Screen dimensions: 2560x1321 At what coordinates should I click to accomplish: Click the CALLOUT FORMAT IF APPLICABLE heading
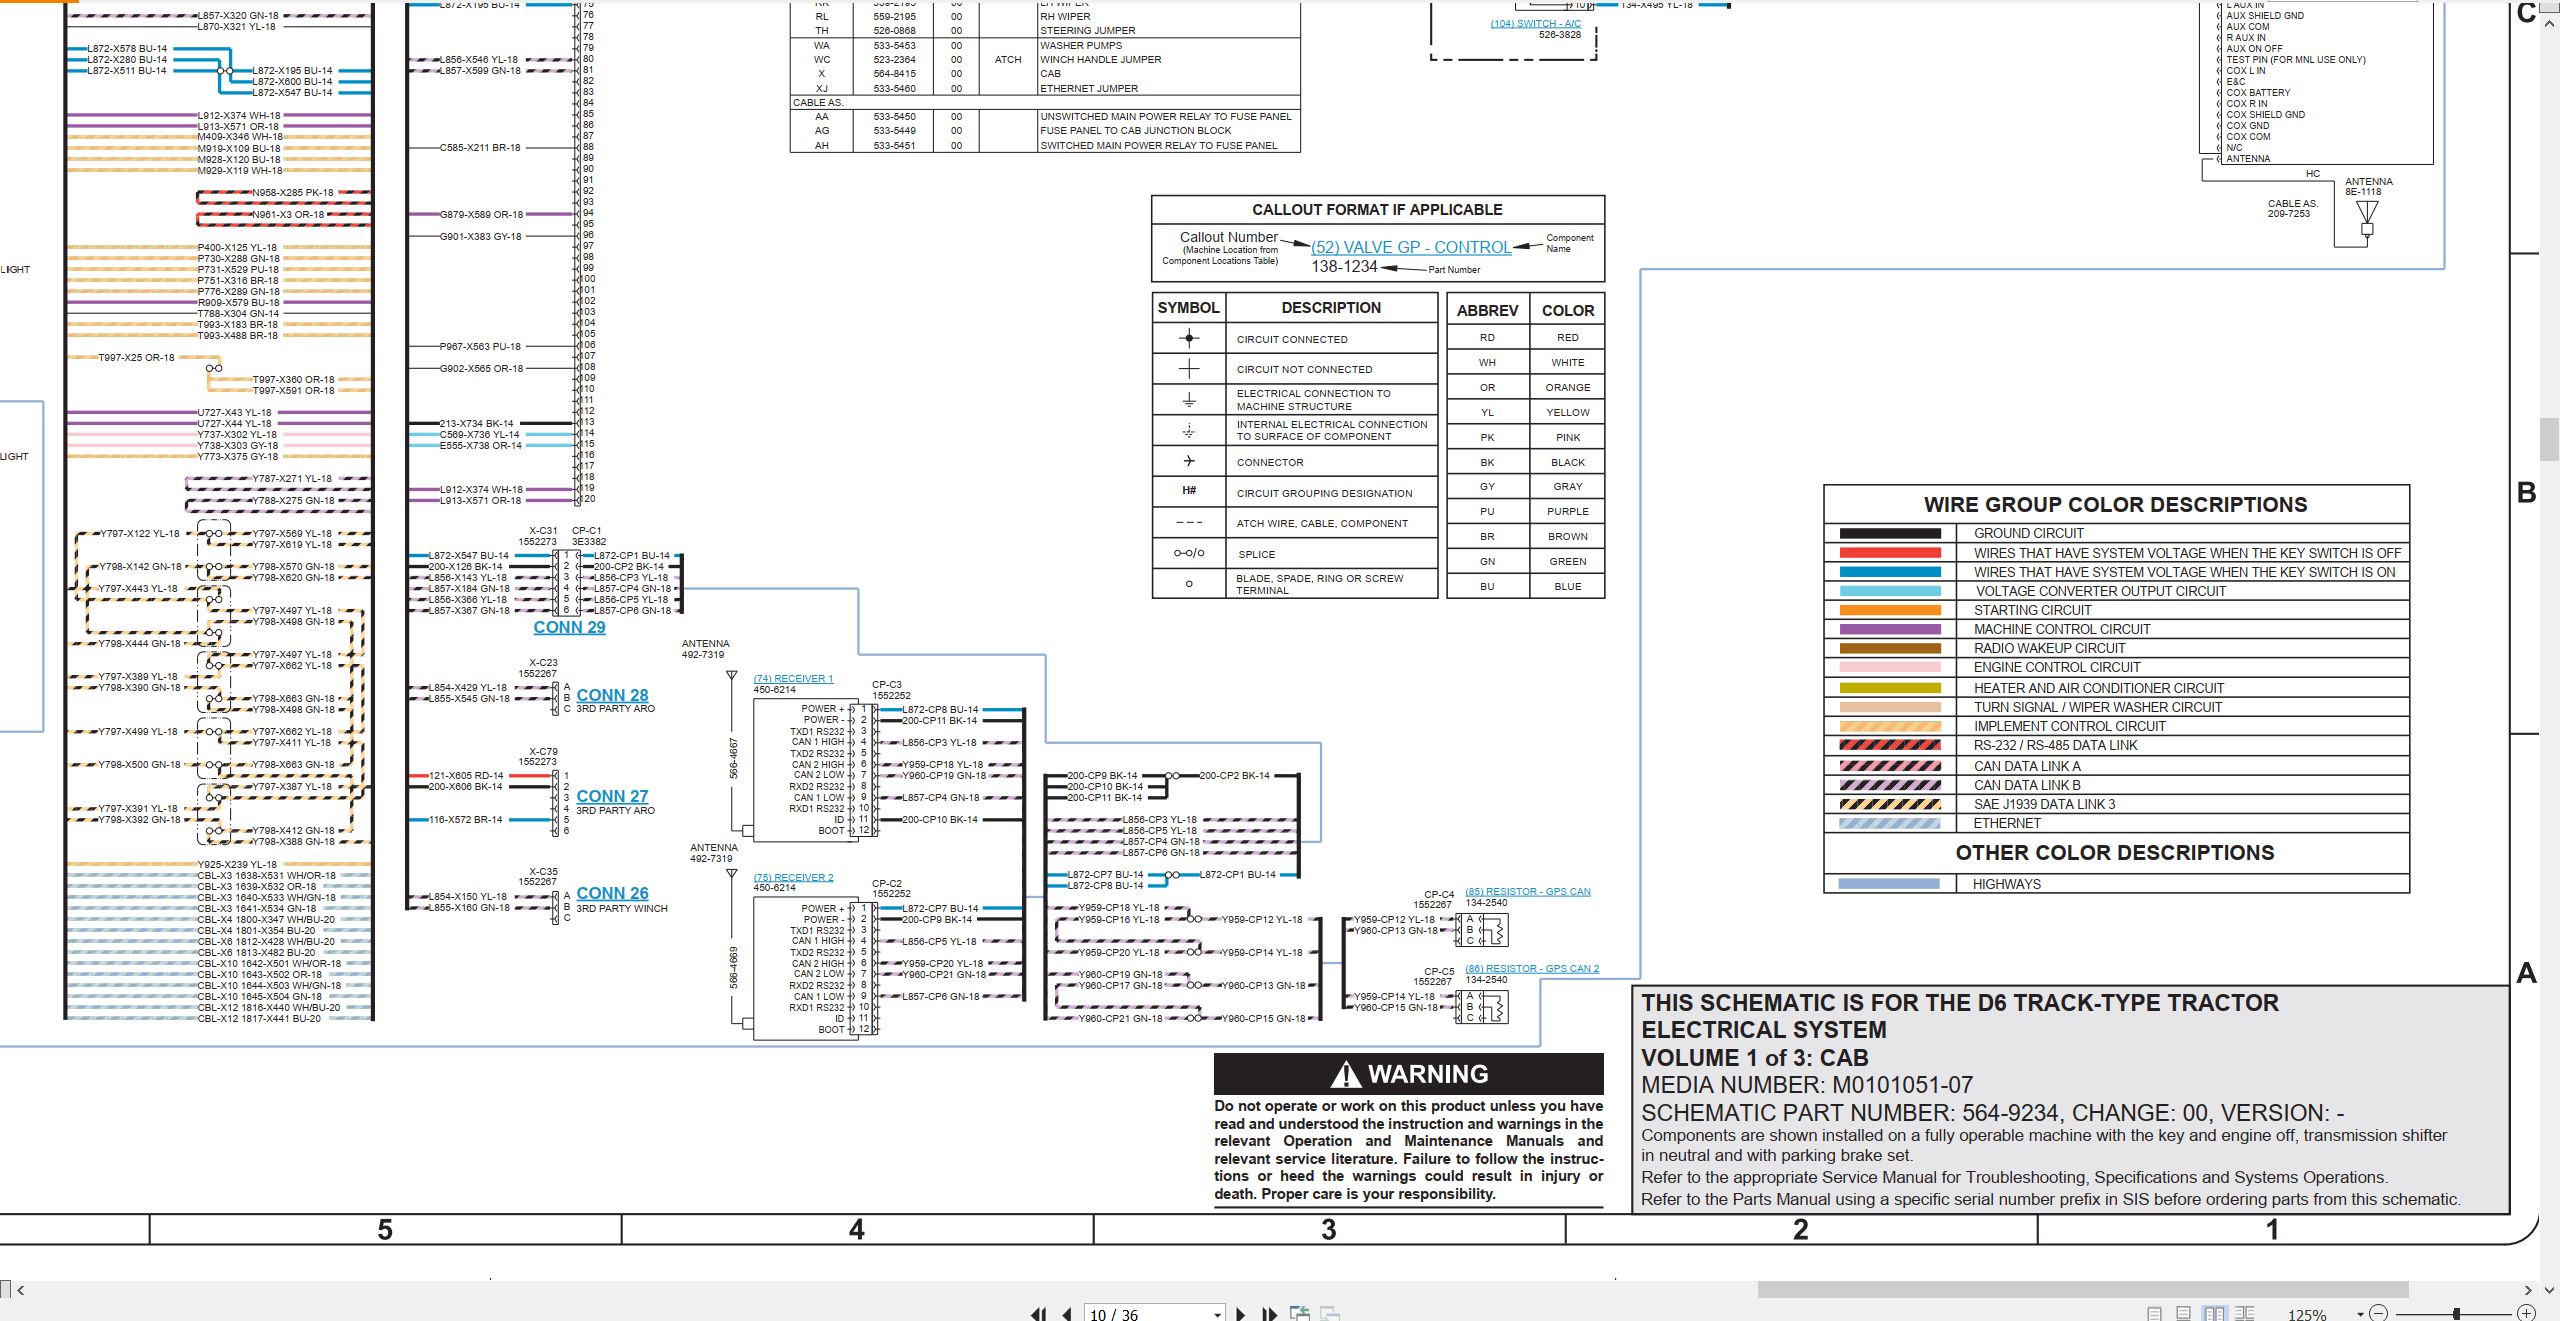(x=1377, y=210)
